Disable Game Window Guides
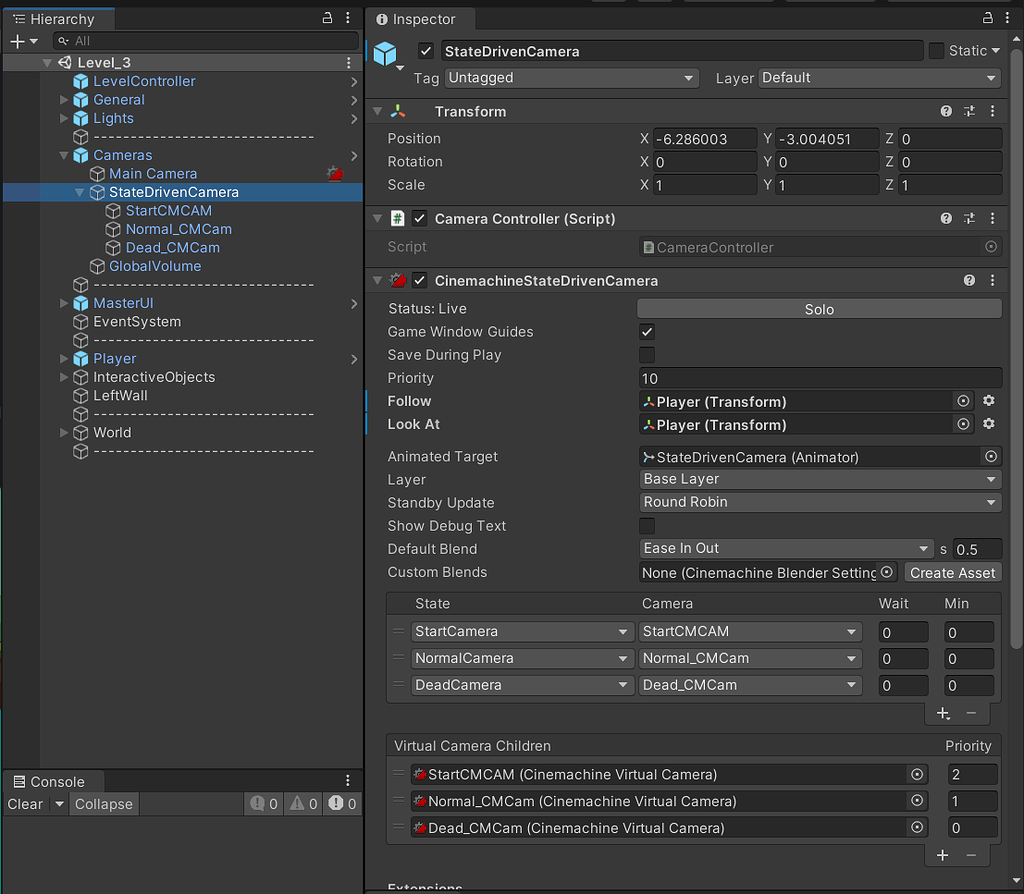 click(646, 331)
